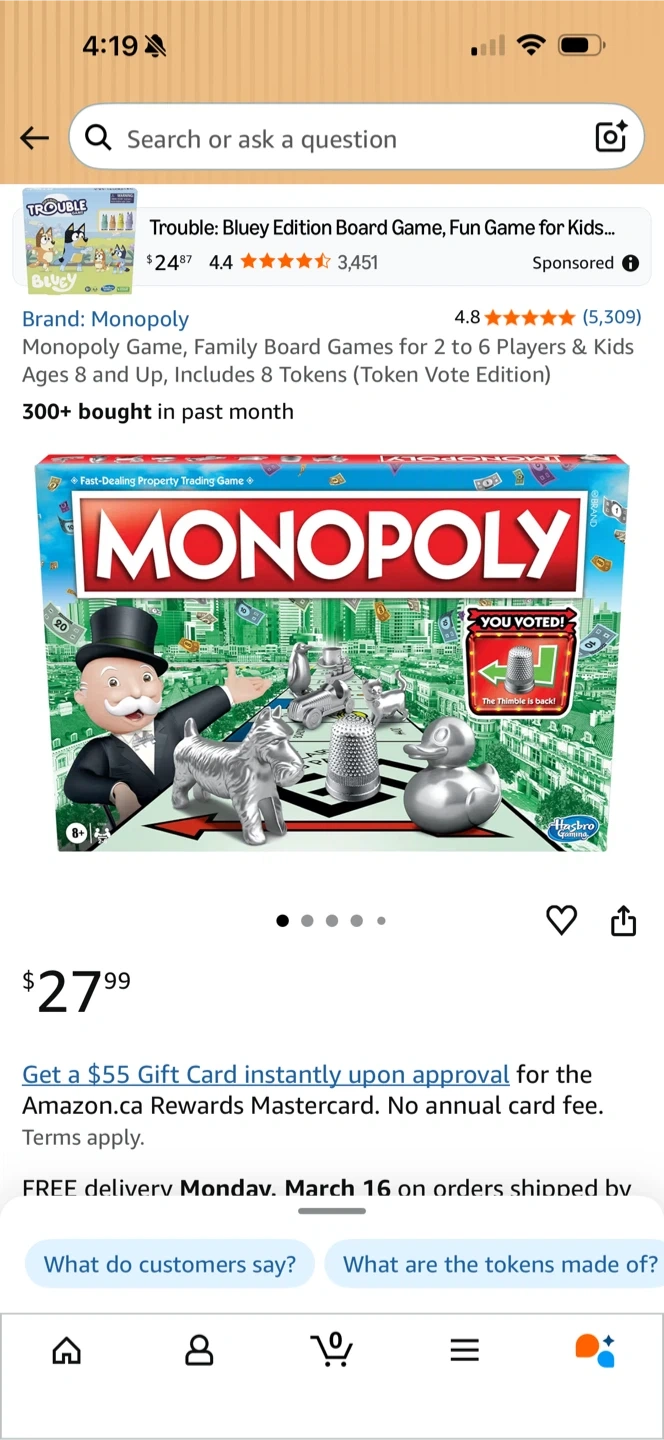This screenshot has height=1440, width=664.
Task: Tap the sponsored info icon
Action: point(631,263)
